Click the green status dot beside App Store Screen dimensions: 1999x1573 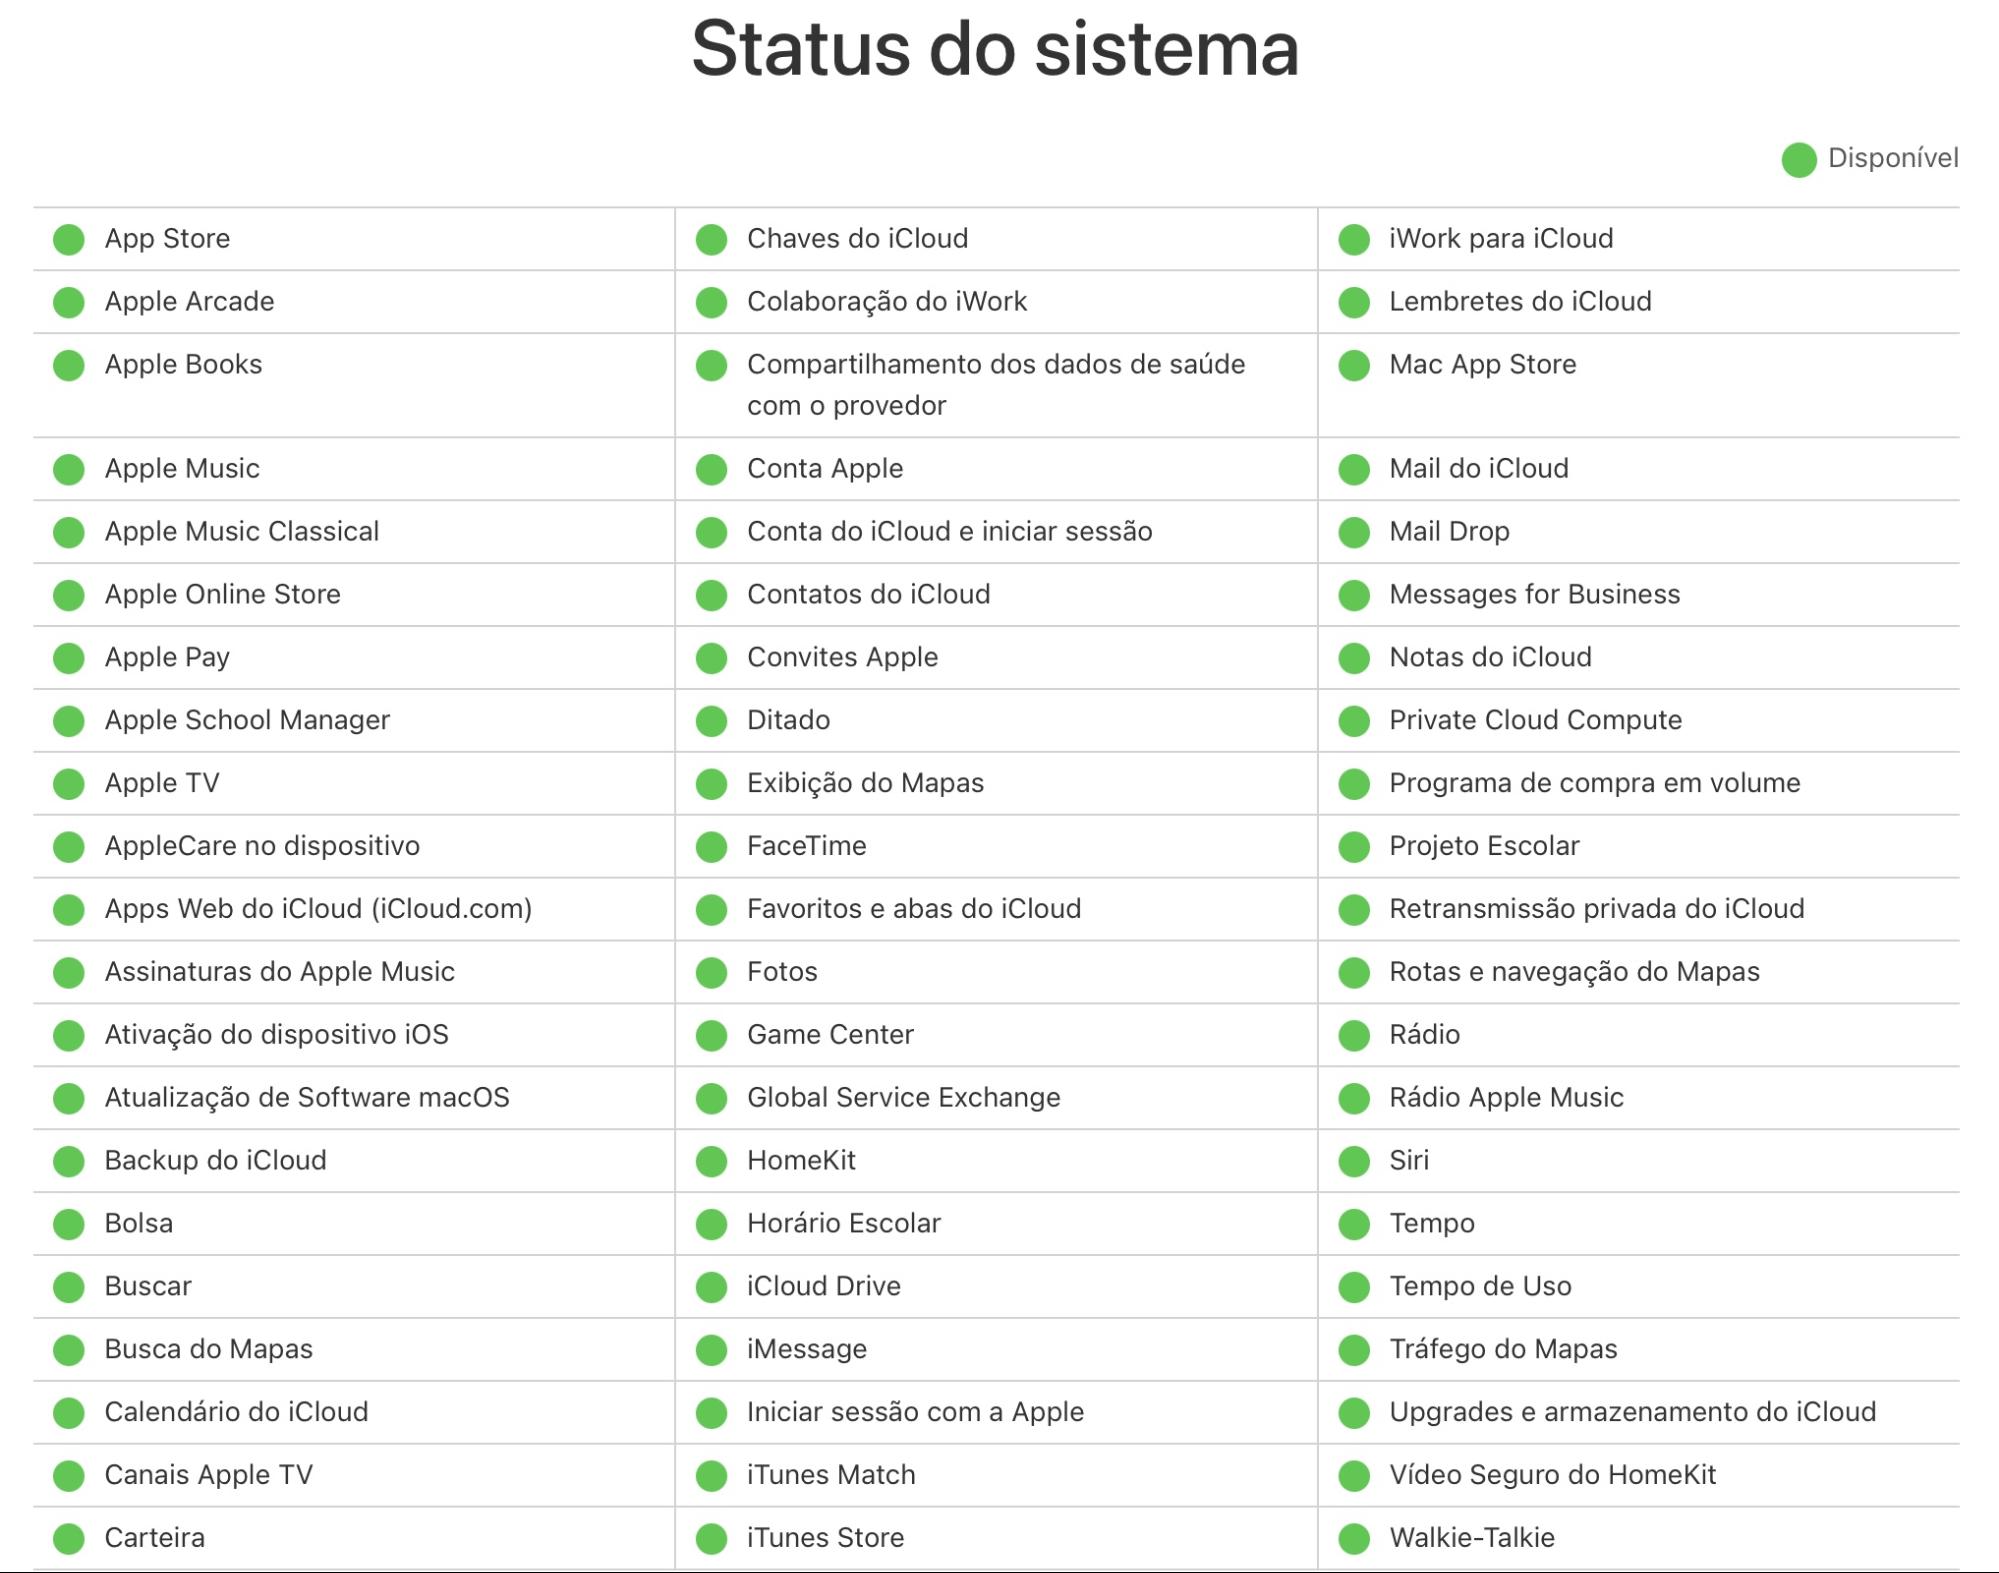pos(70,238)
